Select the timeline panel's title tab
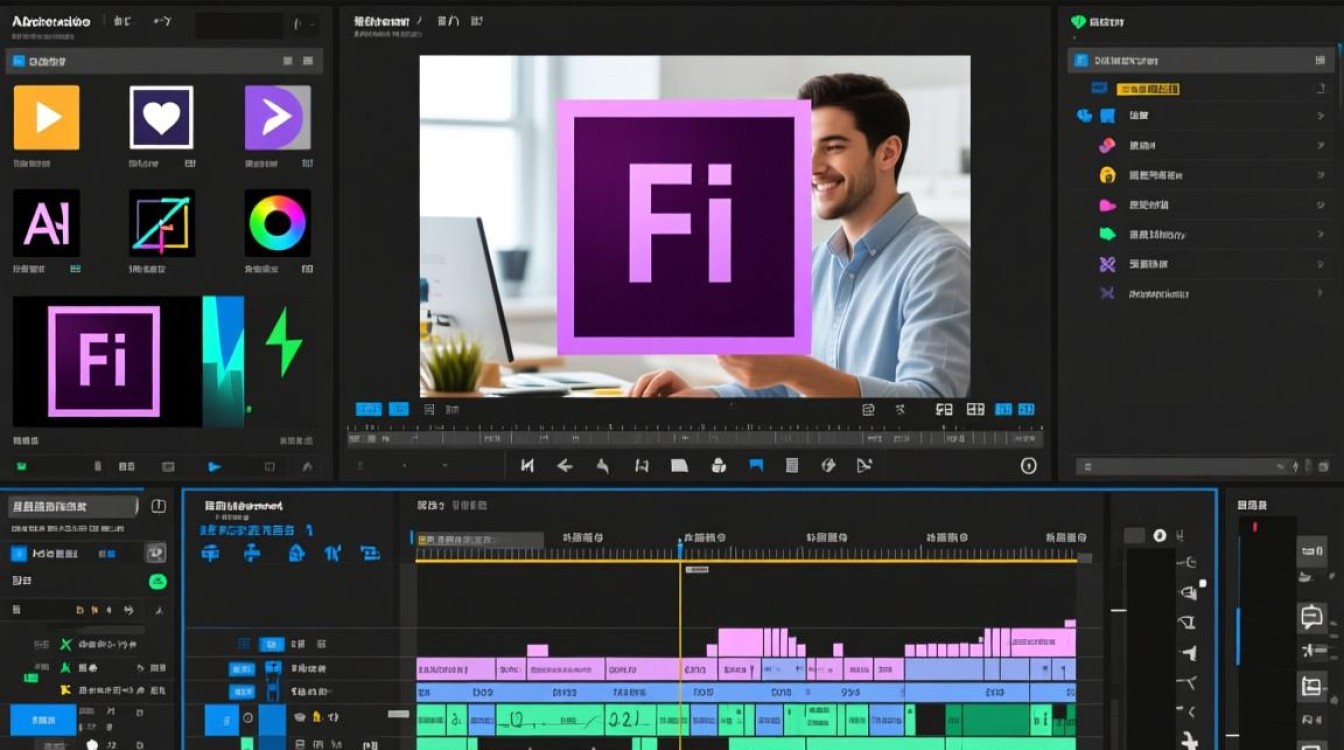Viewport: 1344px width, 750px height. click(245, 506)
